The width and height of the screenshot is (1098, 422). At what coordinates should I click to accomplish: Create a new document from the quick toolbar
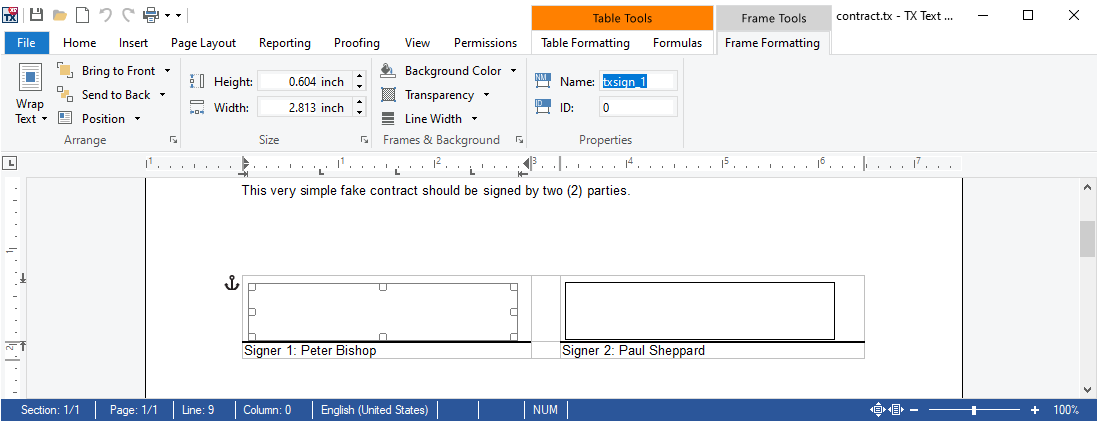pos(83,15)
